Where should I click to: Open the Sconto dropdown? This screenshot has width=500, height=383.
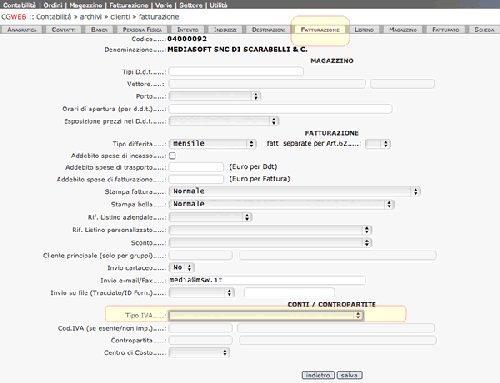click(270, 243)
